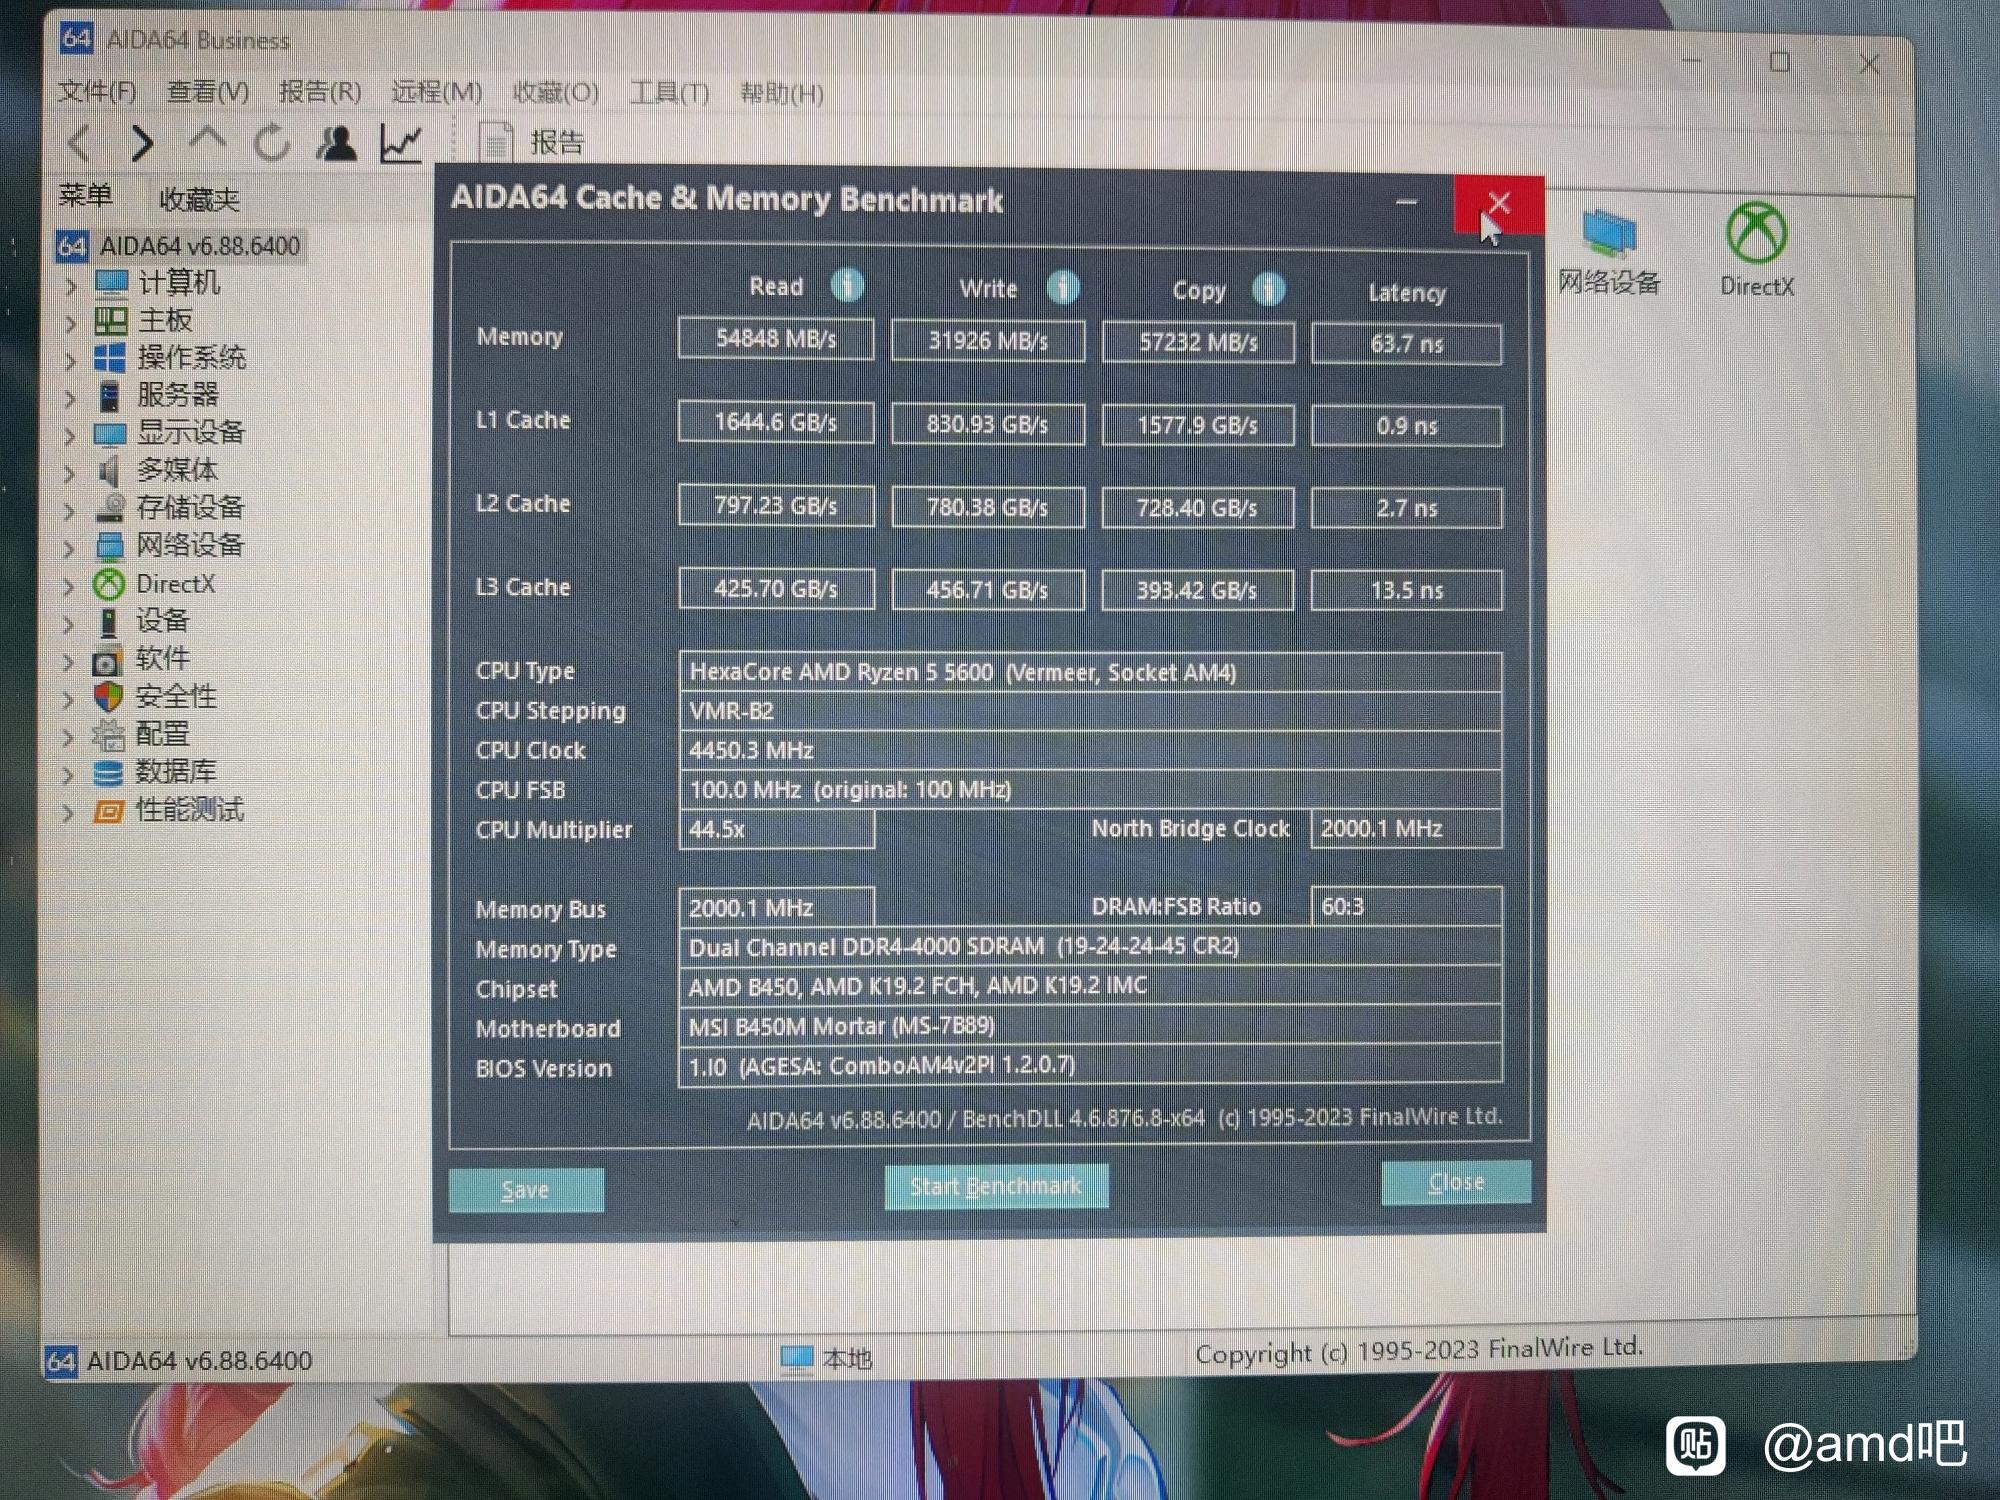The height and width of the screenshot is (1500, 2000).
Task: Expand the 显示设备 tree node
Action: click(x=70, y=436)
